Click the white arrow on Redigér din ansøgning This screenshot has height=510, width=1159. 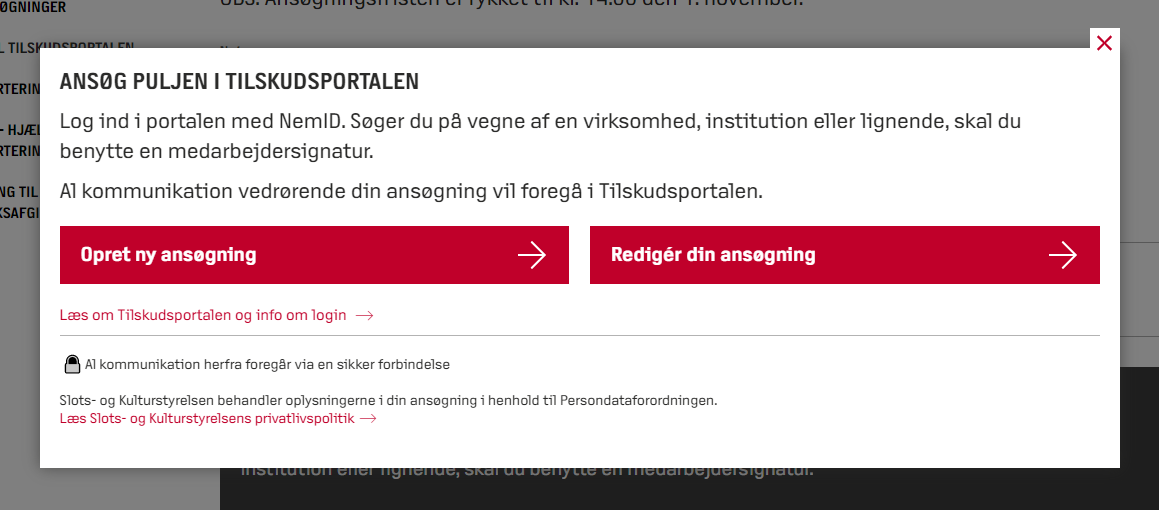(1063, 255)
